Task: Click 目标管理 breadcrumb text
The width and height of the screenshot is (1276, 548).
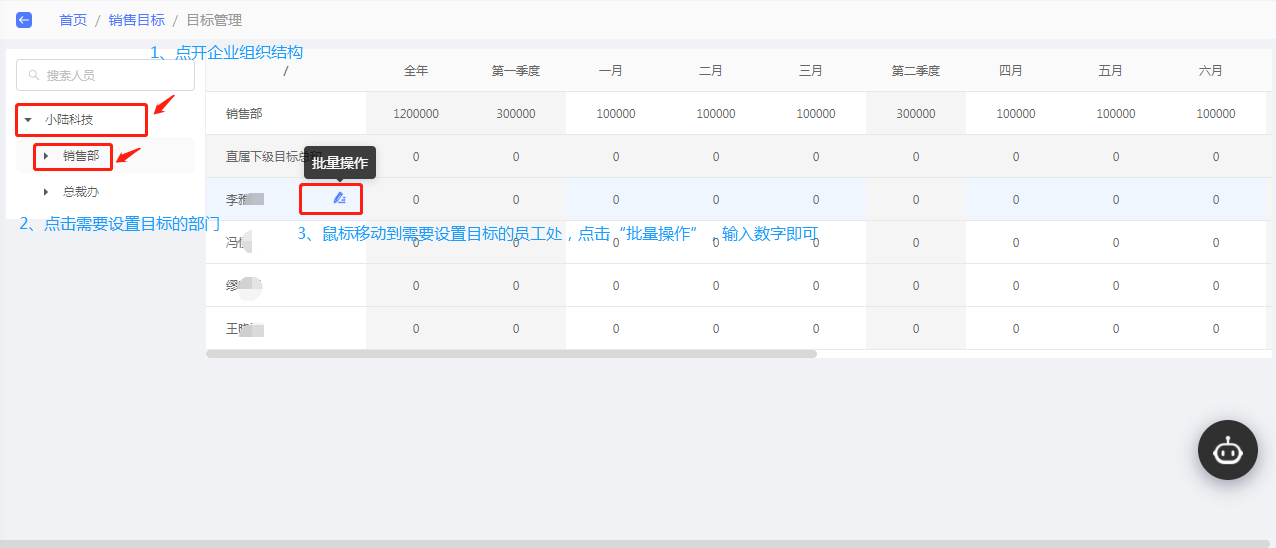Action: [214, 20]
